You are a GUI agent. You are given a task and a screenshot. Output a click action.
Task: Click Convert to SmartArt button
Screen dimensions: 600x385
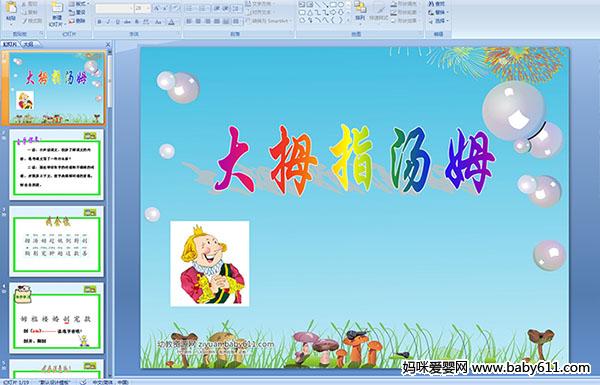pyautogui.click(x=268, y=21)
